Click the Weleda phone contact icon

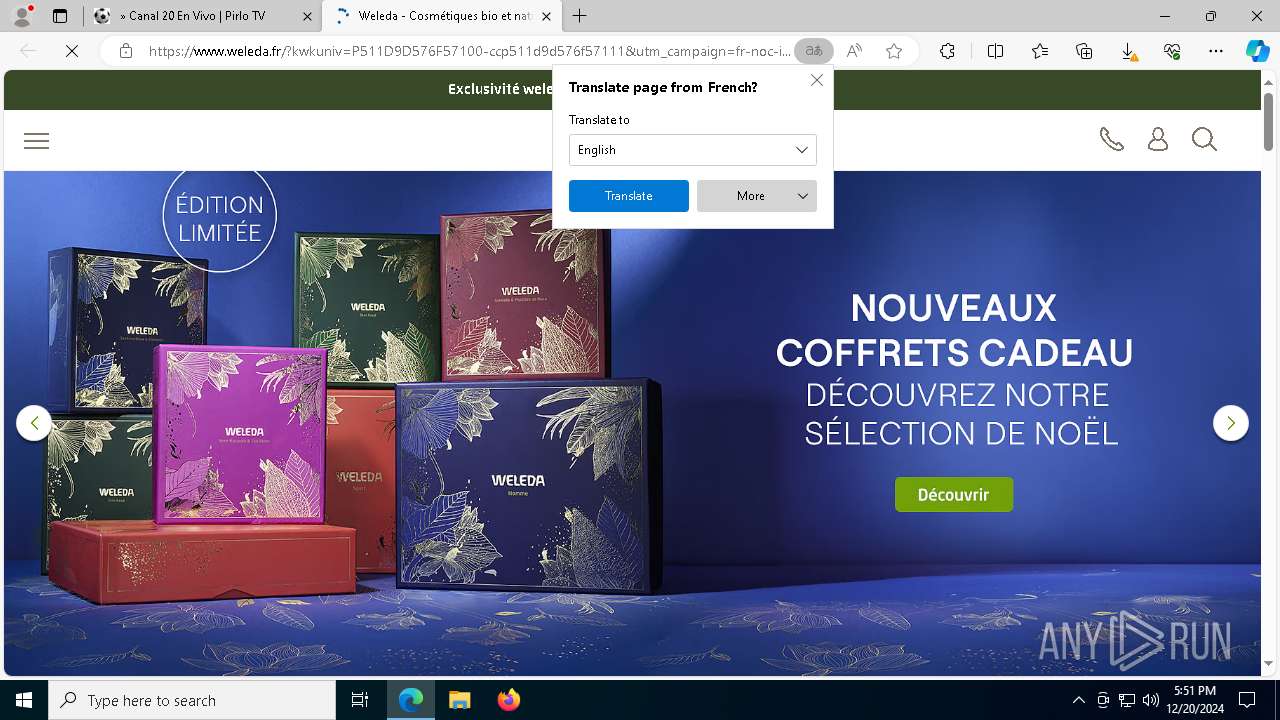point(1111,139)
